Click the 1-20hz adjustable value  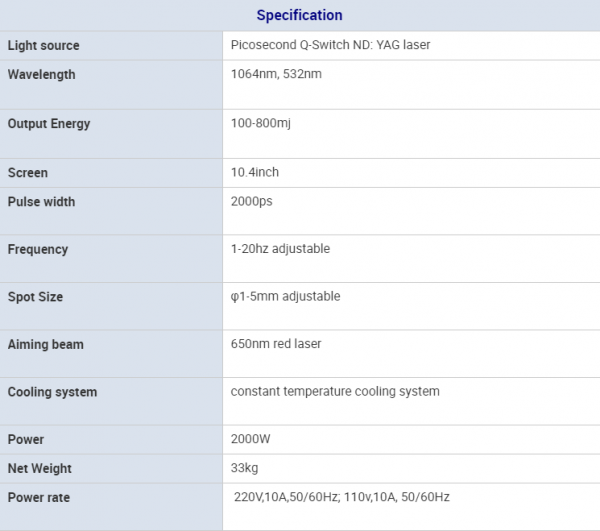(280, 249)
